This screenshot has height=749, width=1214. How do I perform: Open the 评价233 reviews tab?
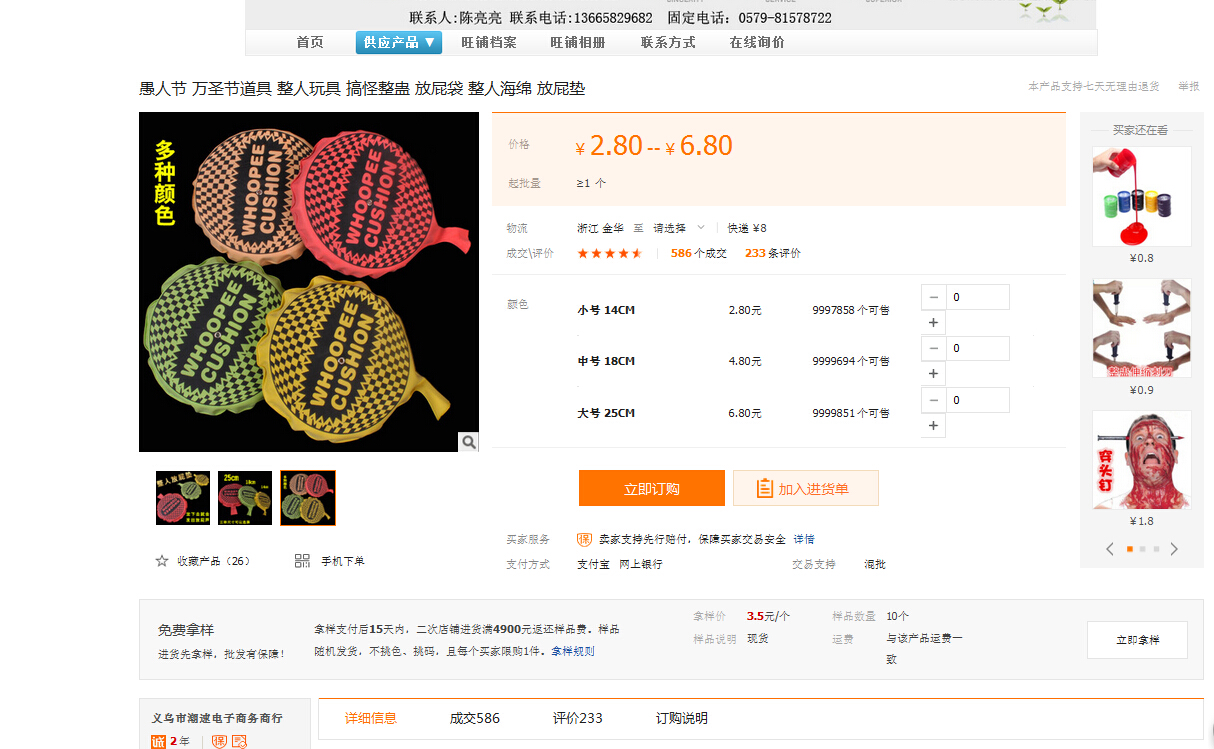(577, 718)
